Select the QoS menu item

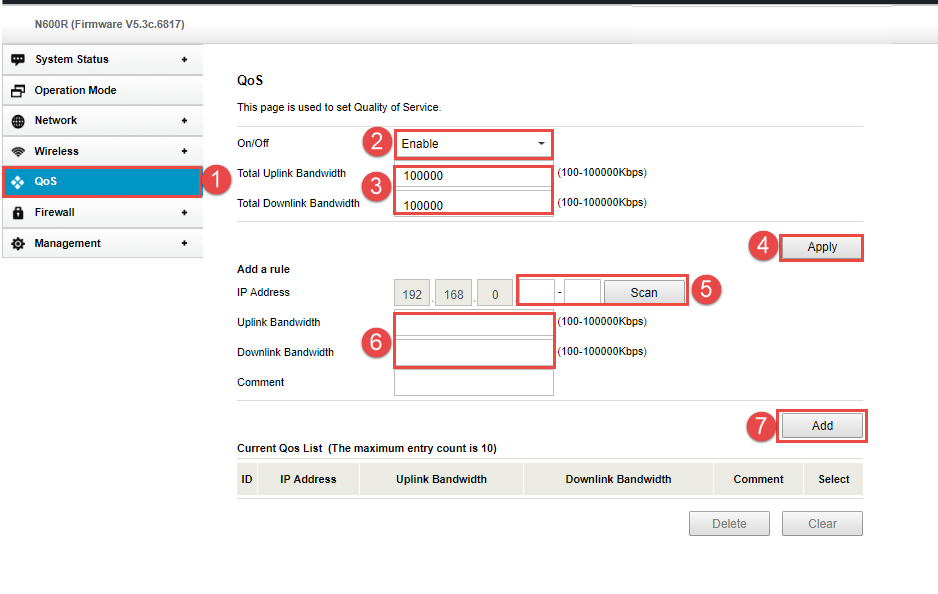coord(103,182)
